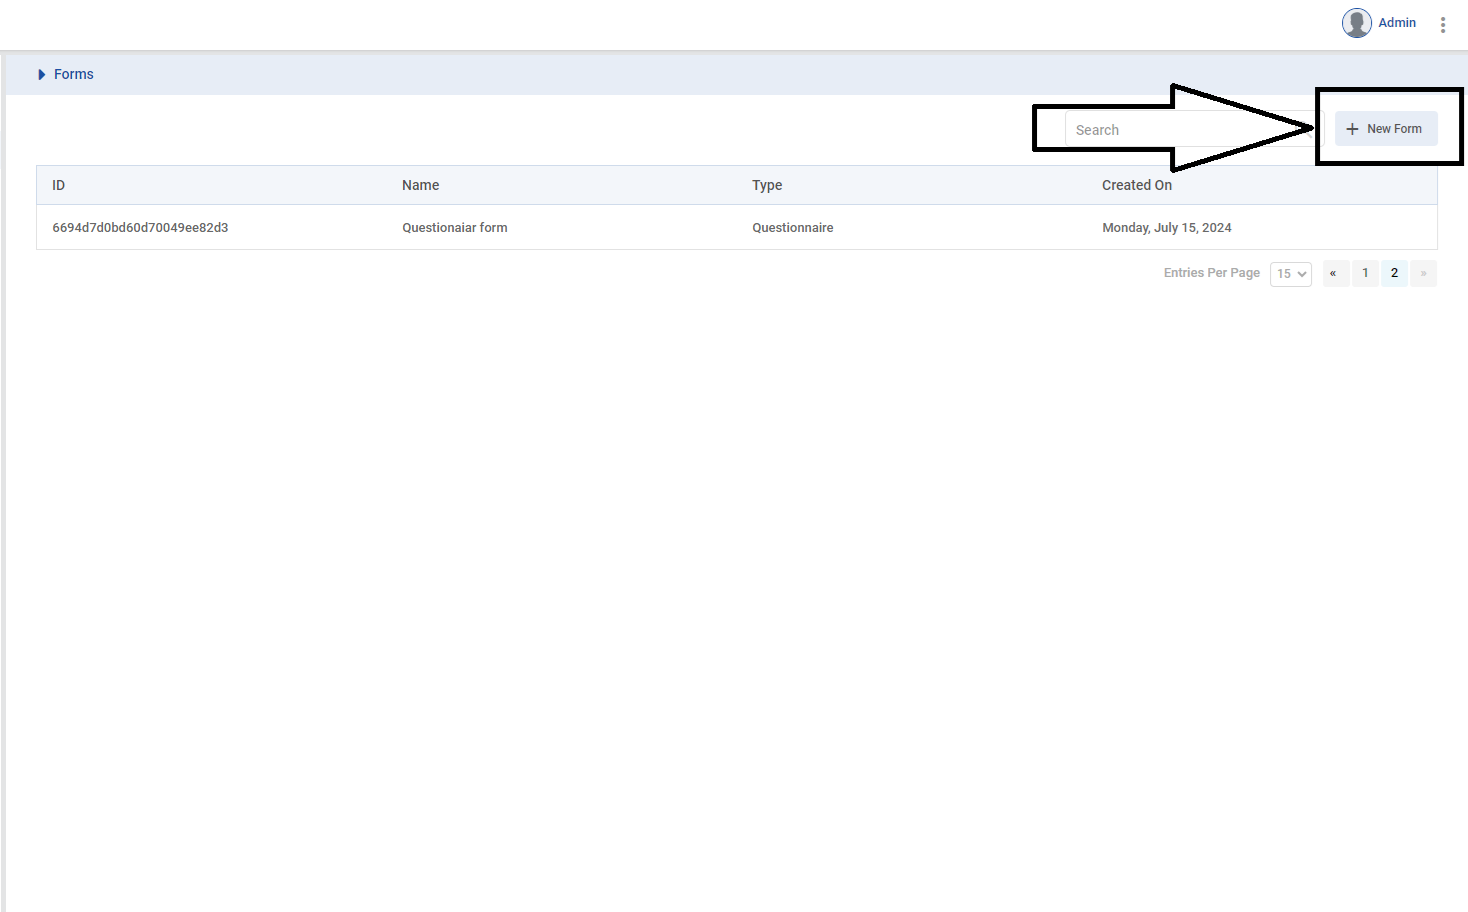Image resolution: width=1468 pixels, height=912 pixels.
Task: Select page 1 in pagination
Action: 1365,273
